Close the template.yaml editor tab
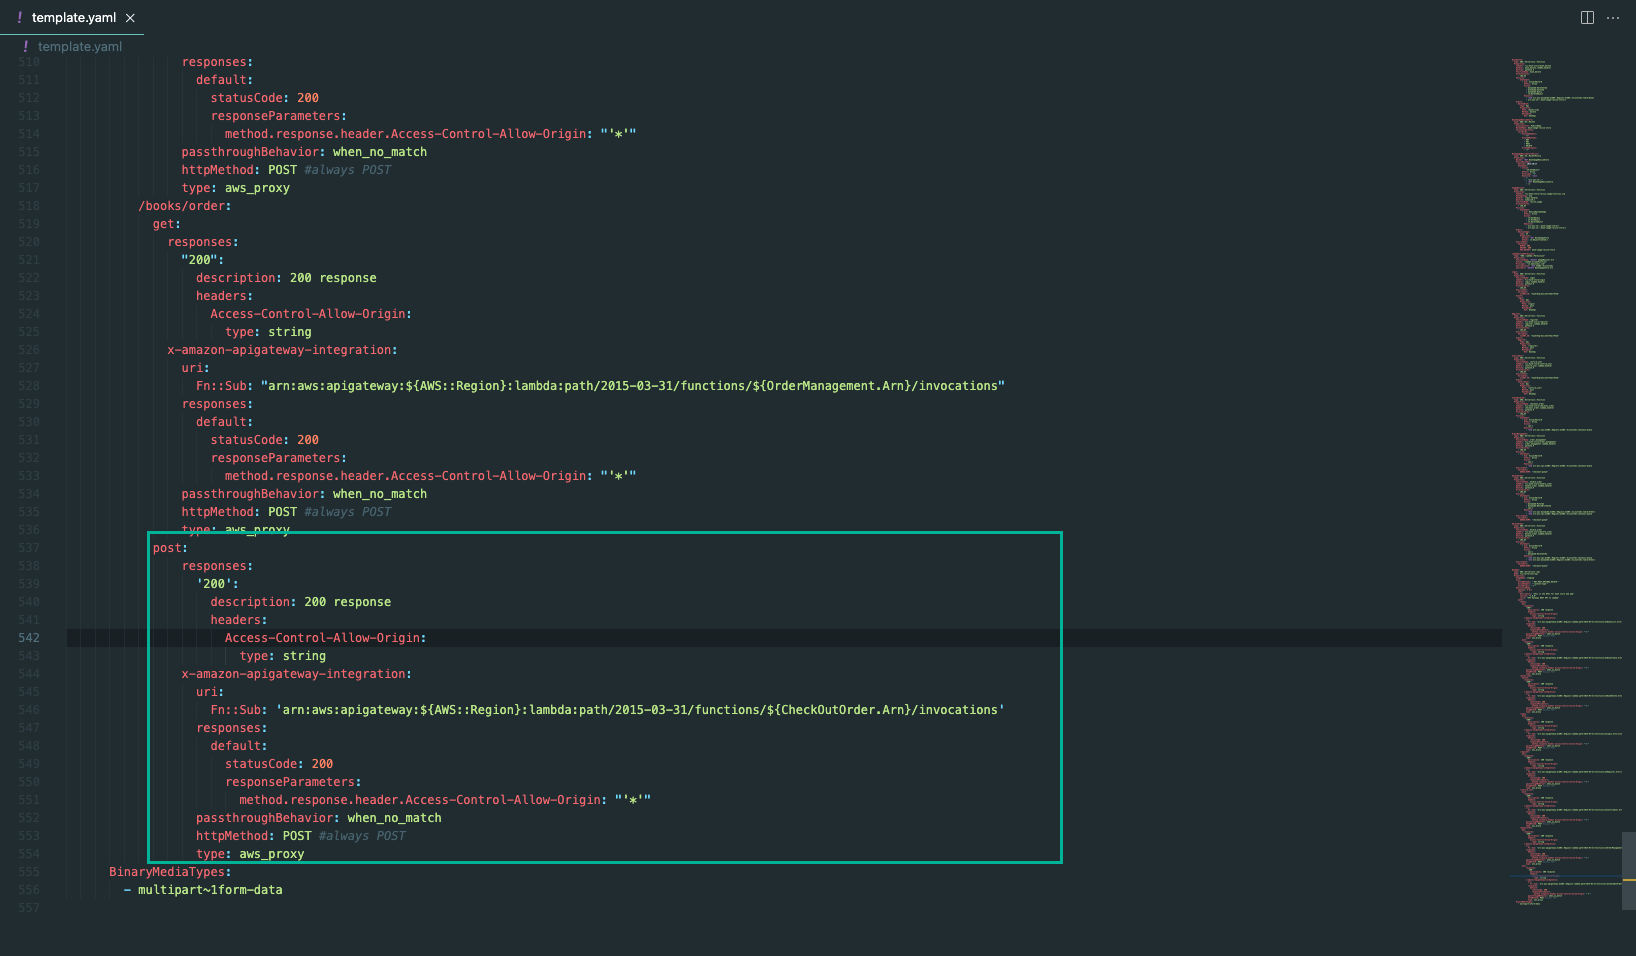1636x956 pixels. 130,18
